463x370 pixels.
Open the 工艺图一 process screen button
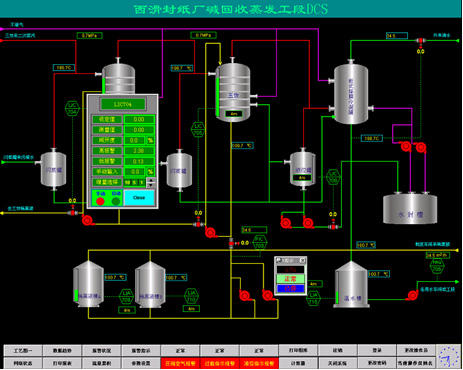pos(23,351)
